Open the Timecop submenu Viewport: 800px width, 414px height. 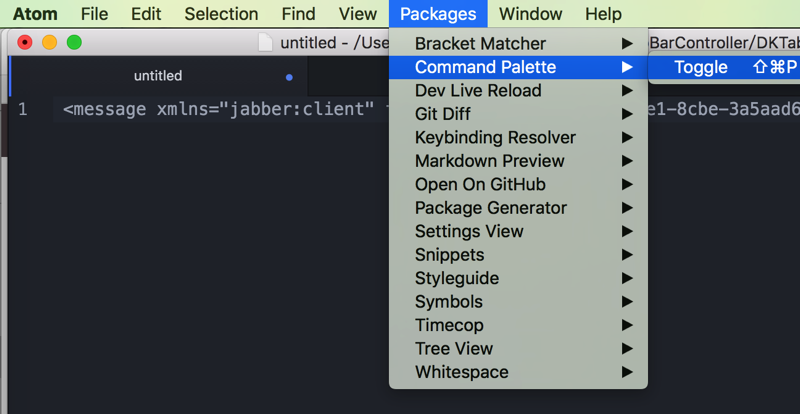coord(518,326)
